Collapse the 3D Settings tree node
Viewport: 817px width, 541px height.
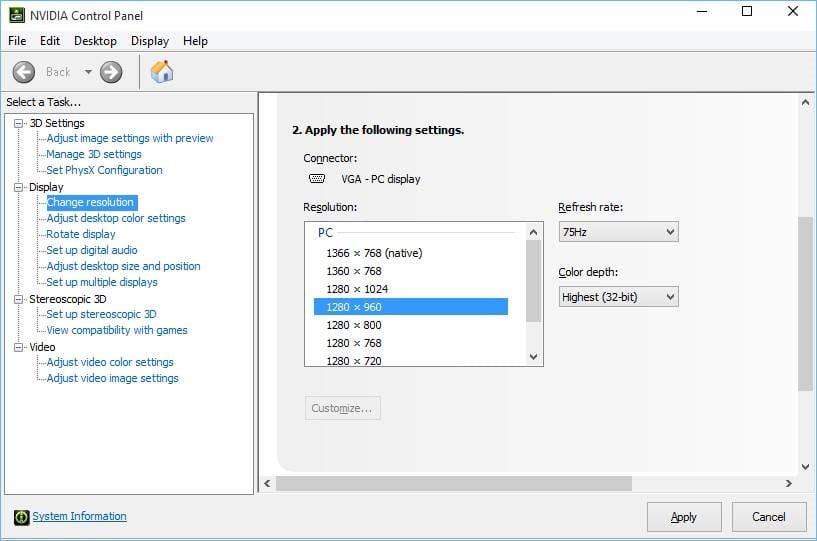pos(19,124)
